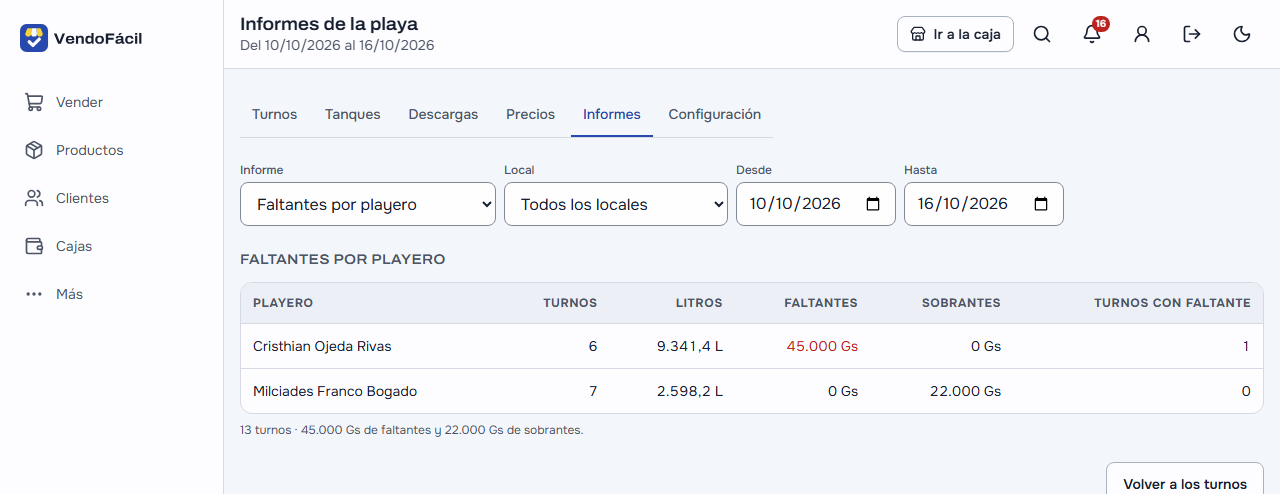
Task: Log out with the exit arrow icon
Action: point(1192,34)
